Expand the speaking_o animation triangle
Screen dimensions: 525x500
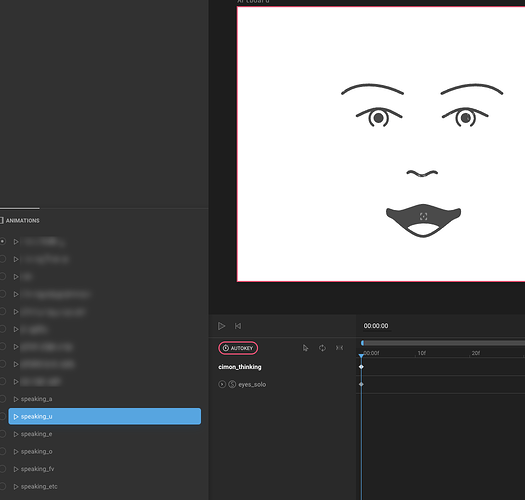[x=16, y=451]
